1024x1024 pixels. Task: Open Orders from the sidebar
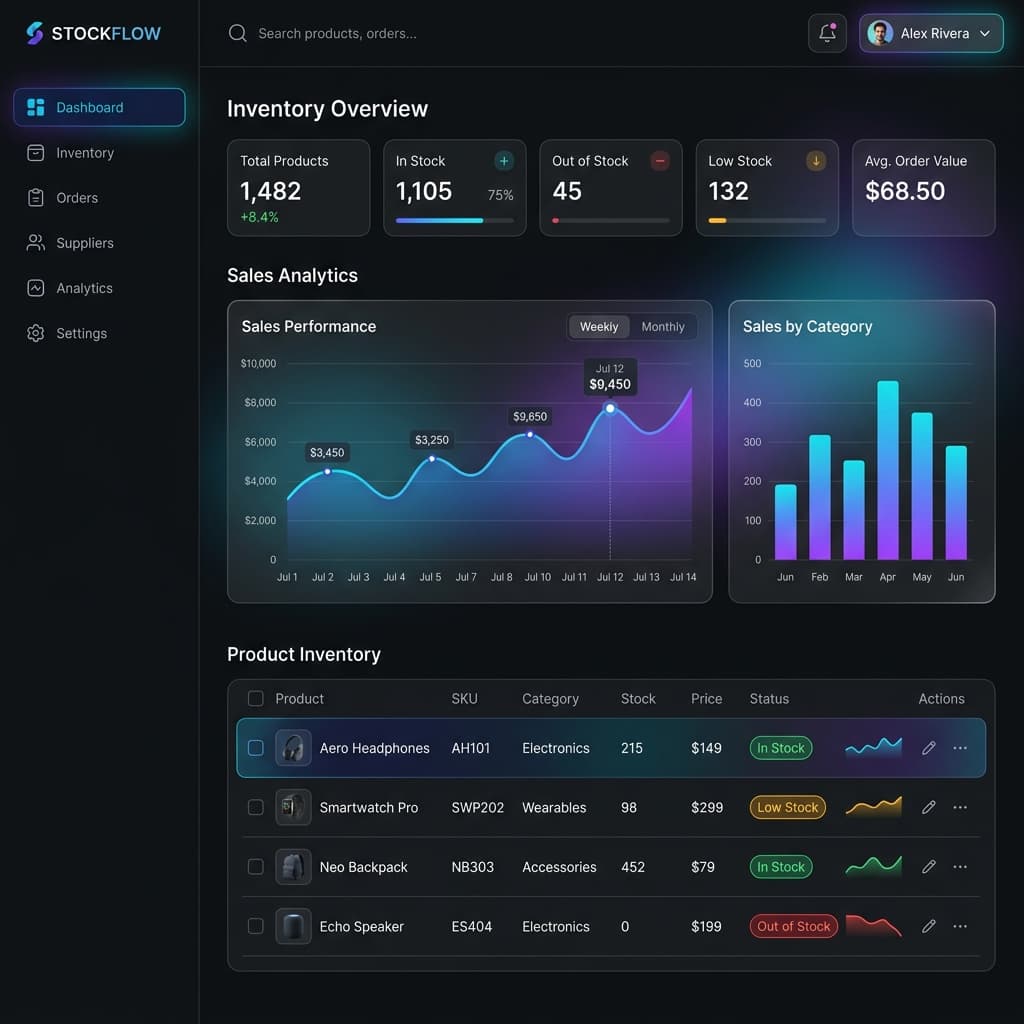[77, 198]
